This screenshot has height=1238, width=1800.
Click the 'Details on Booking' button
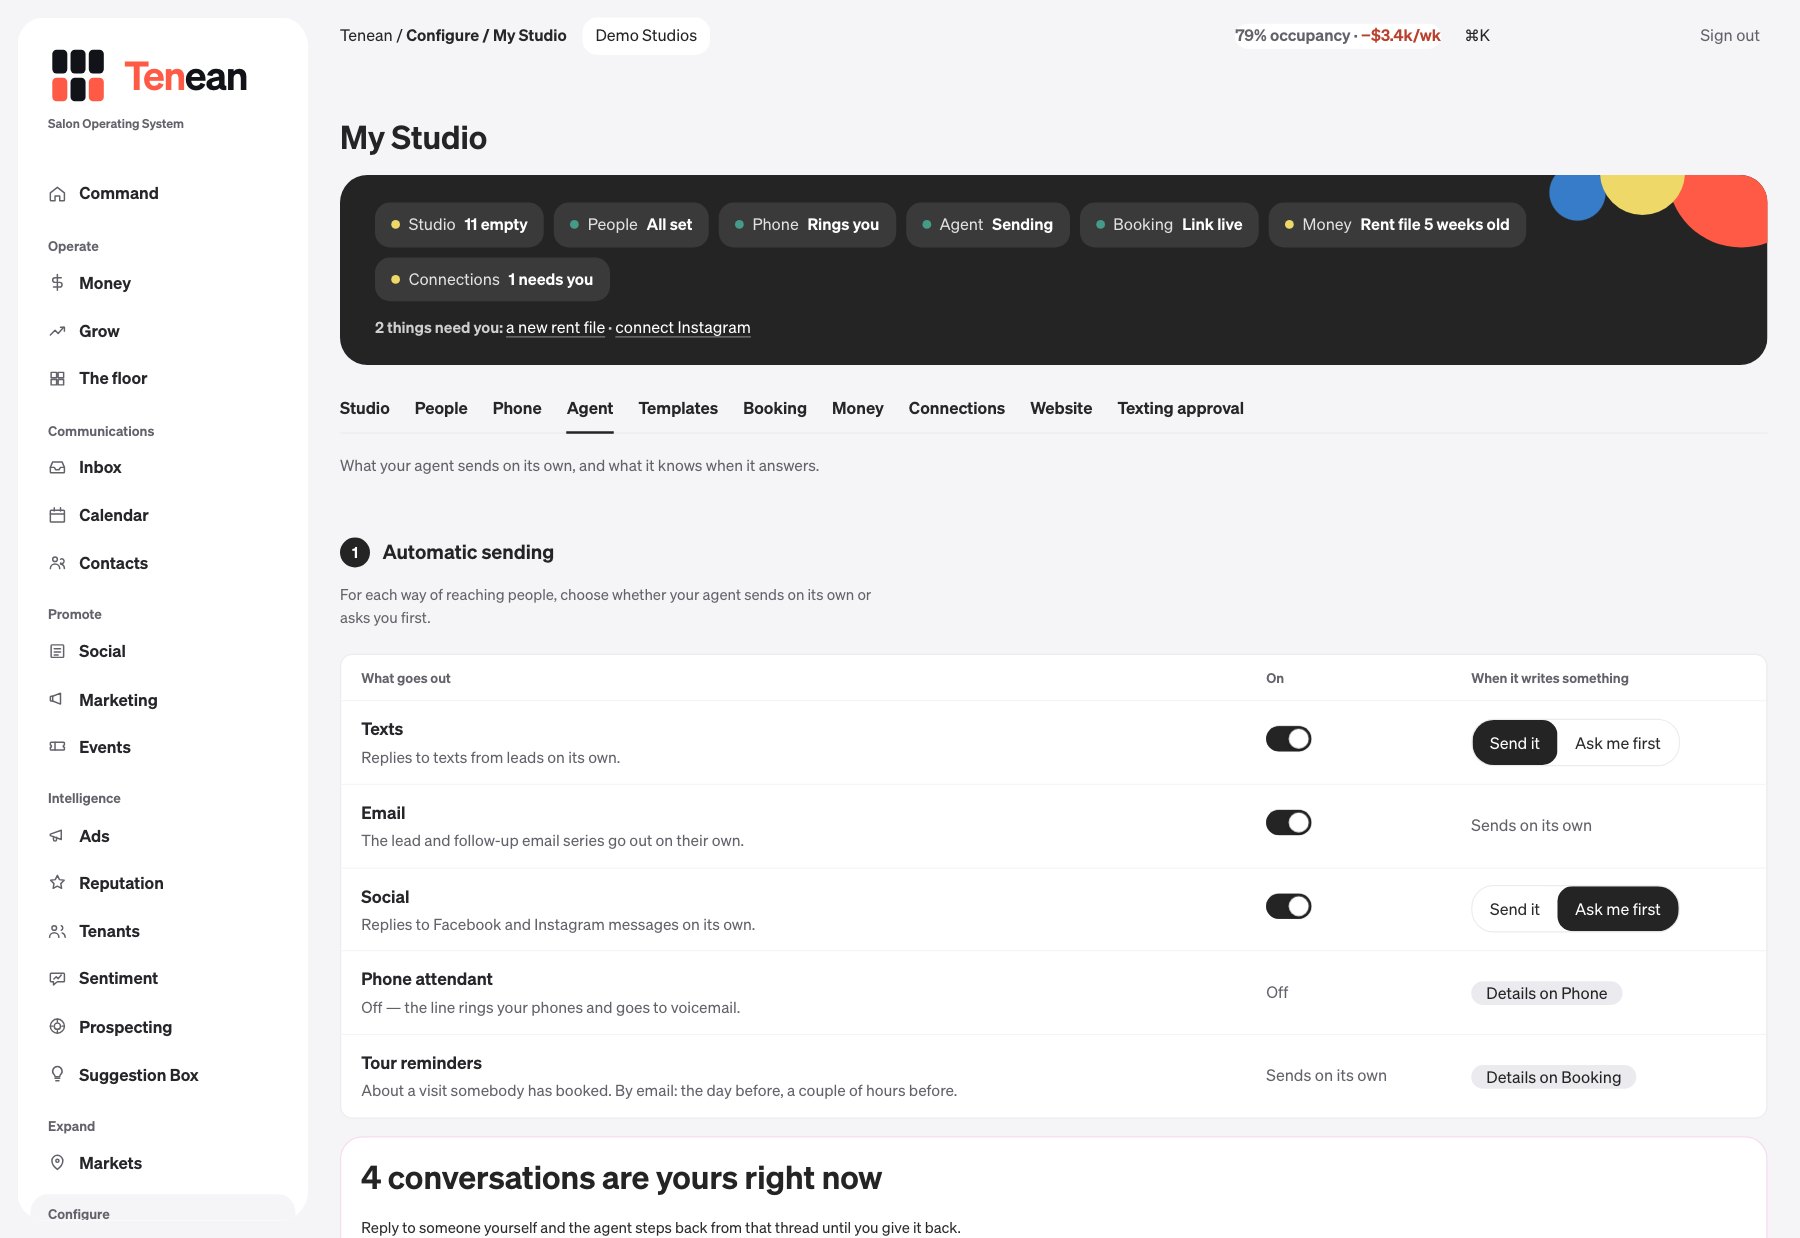1553,1077
